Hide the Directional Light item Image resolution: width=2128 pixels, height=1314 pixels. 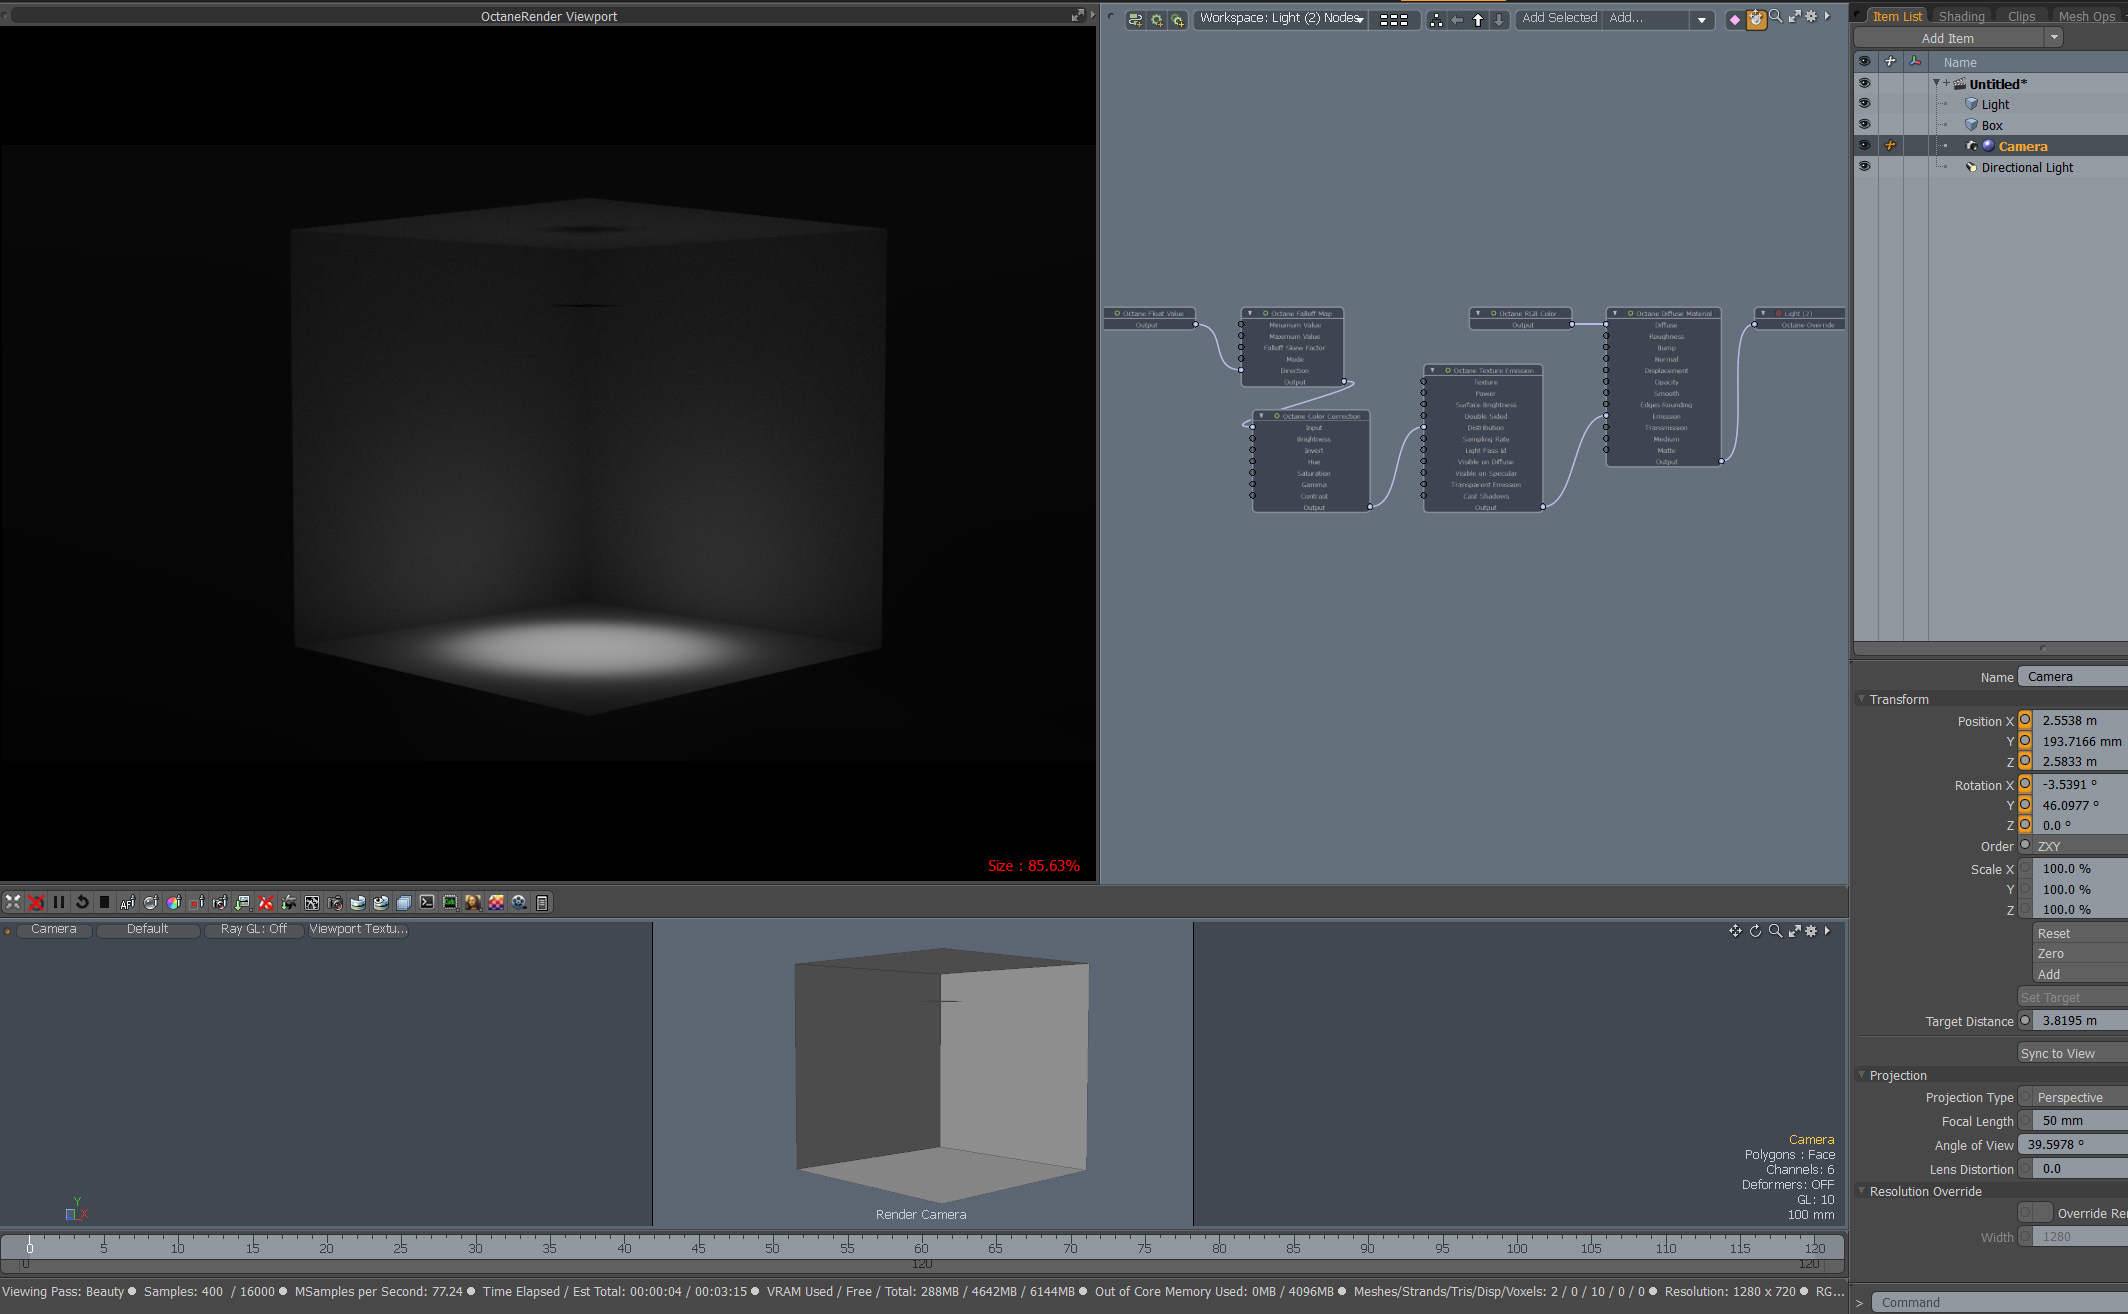click(1864, 167)
